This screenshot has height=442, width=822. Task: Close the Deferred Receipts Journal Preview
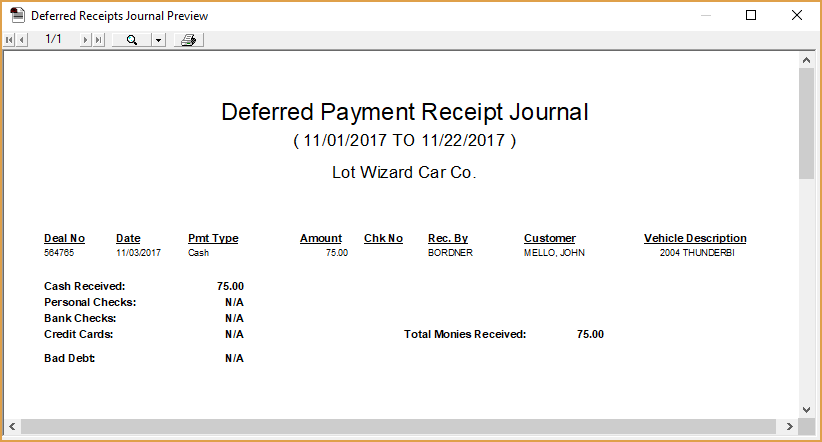pyautogui.click(x=797, y=15)
